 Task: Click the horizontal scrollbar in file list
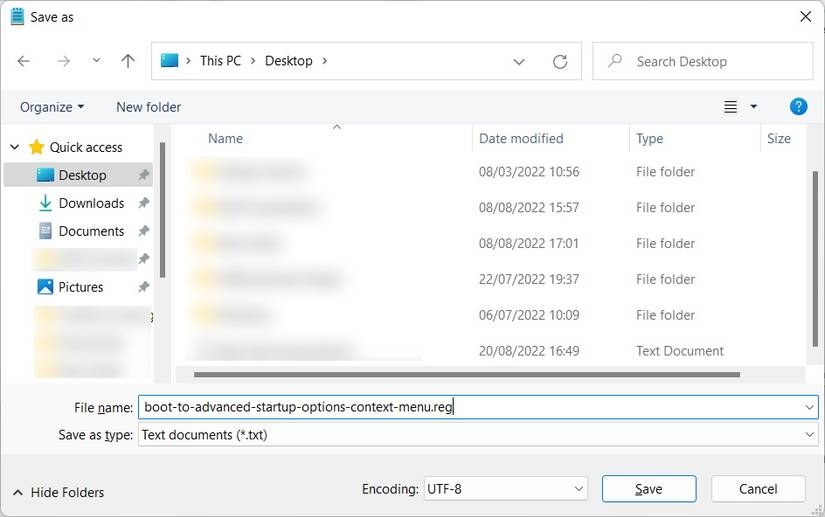pyautogui.click(x=467, y=375)
